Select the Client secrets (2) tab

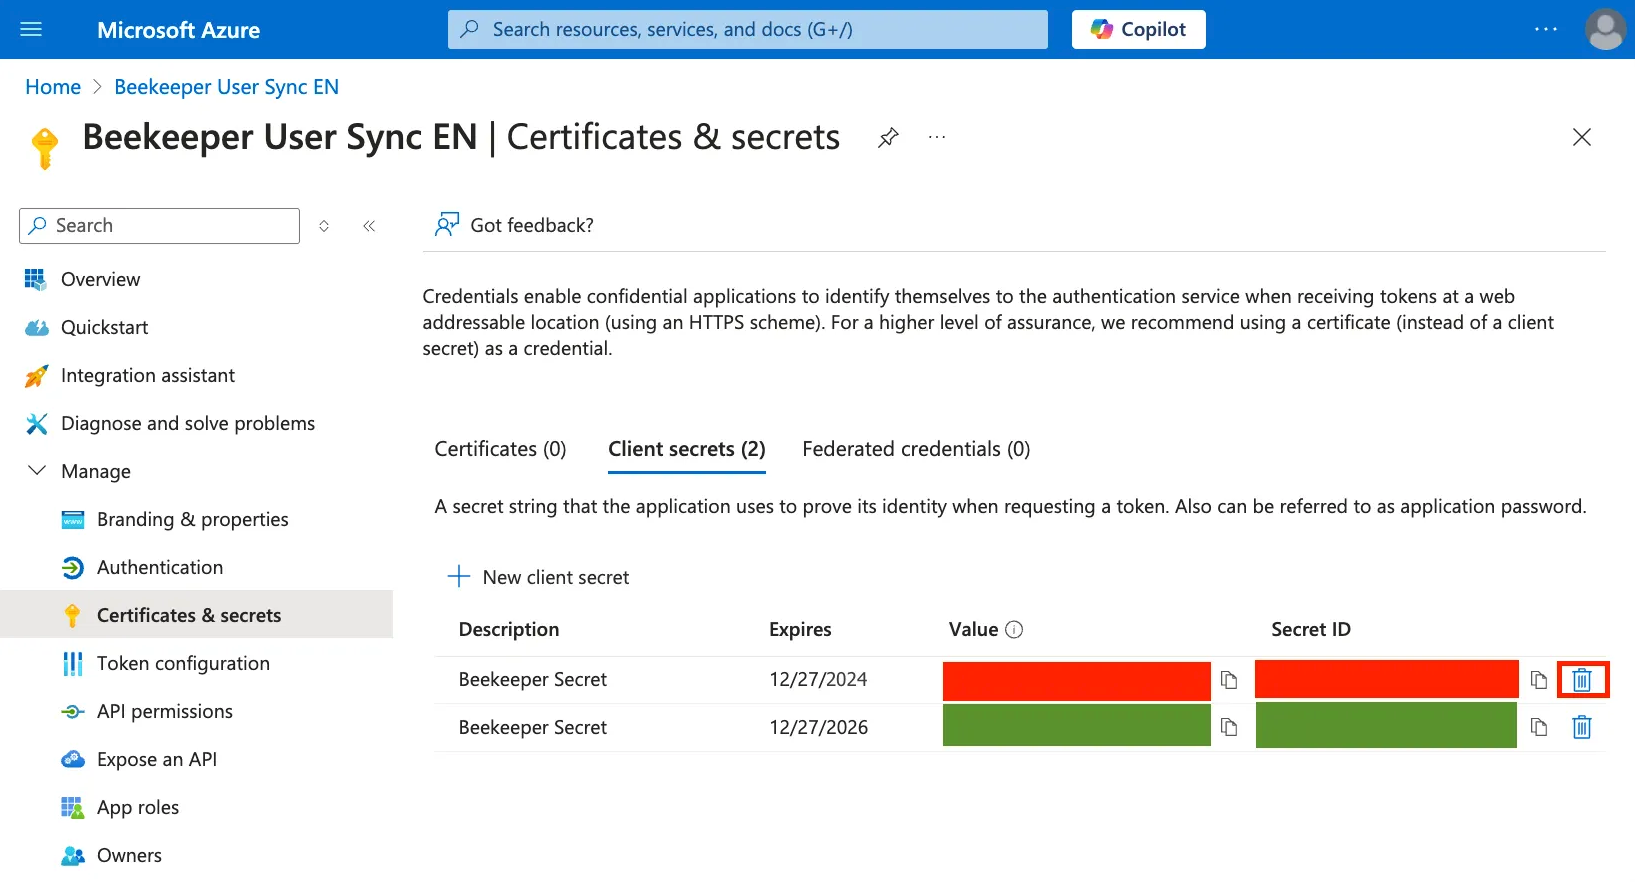(x=687, y=449)
